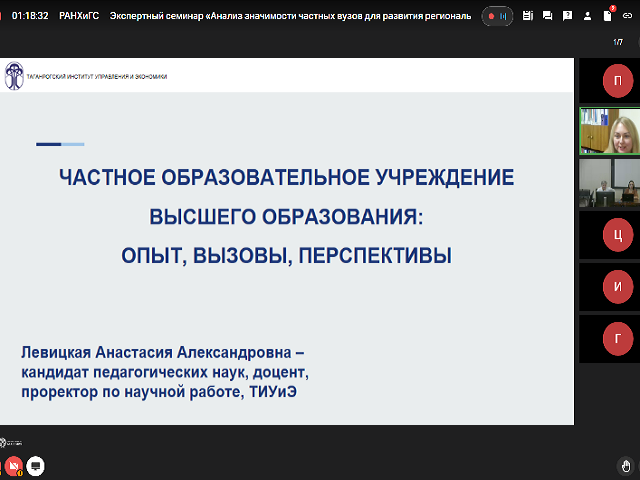
Task: Select the blonde woman's video tile
Action: [609, 131]
